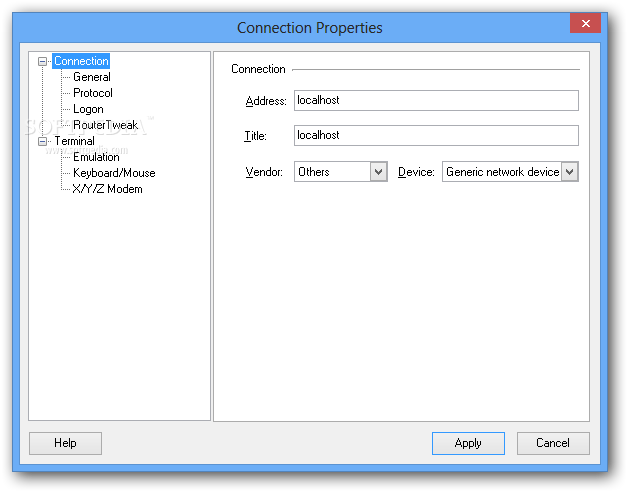This screenshot has width=628, height=492.
Task: Open the Protocol settings page
Action: 93,93
